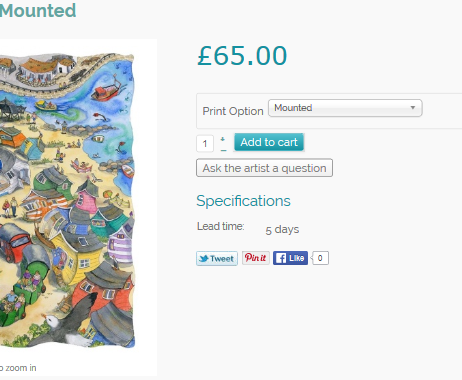Click the £65.00 price text
Viewport: 462px width, 380px height.
(x=242, y=56)
